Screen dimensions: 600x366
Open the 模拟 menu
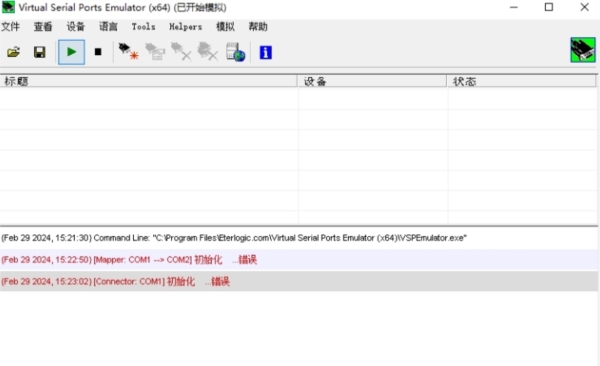(225, 27)
